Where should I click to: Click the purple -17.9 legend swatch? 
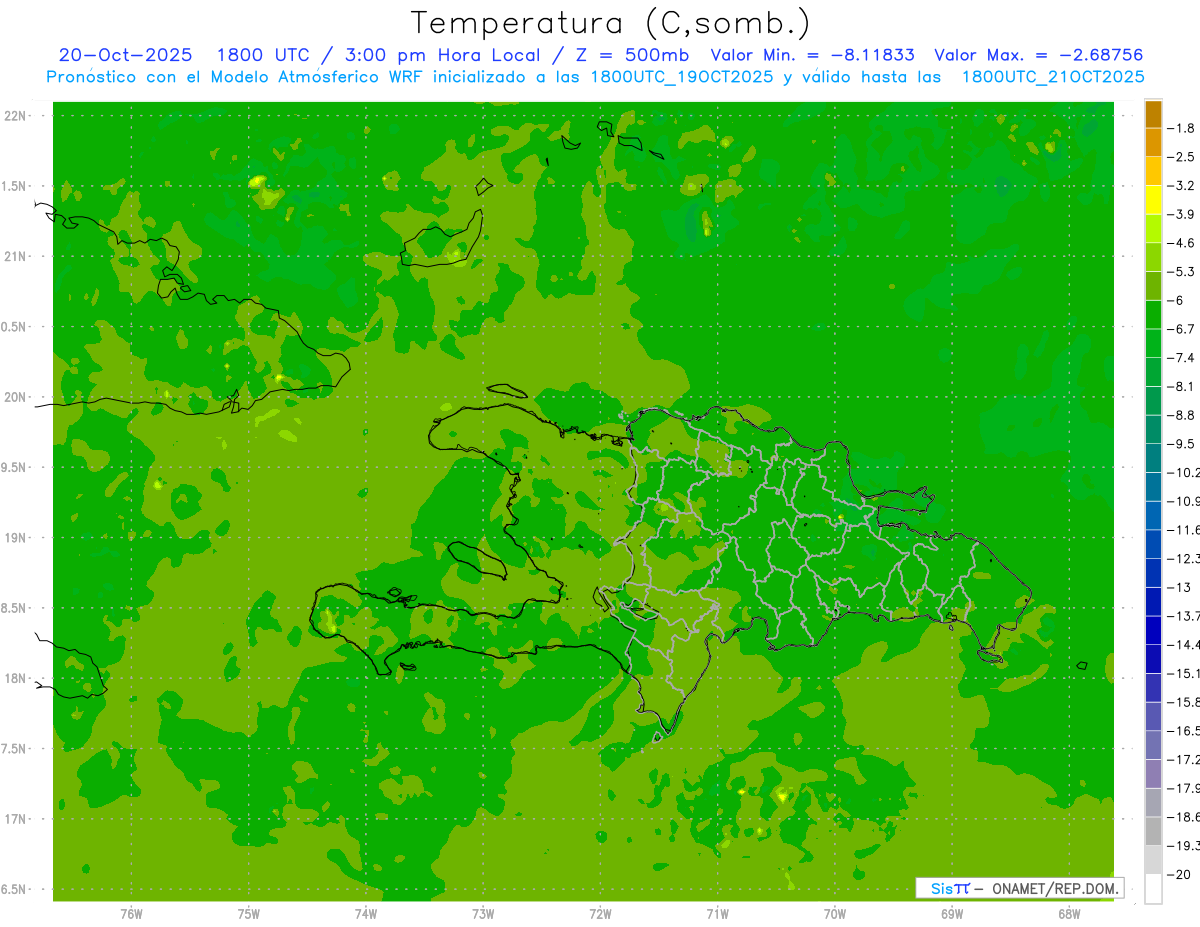[x=1153, y=774]
